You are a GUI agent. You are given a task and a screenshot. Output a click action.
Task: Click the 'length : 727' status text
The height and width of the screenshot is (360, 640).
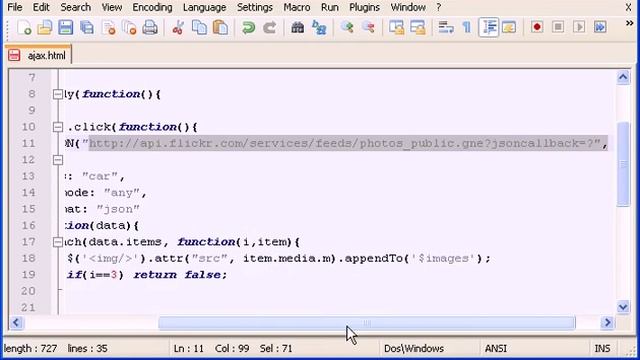click(x=30, y=349)
